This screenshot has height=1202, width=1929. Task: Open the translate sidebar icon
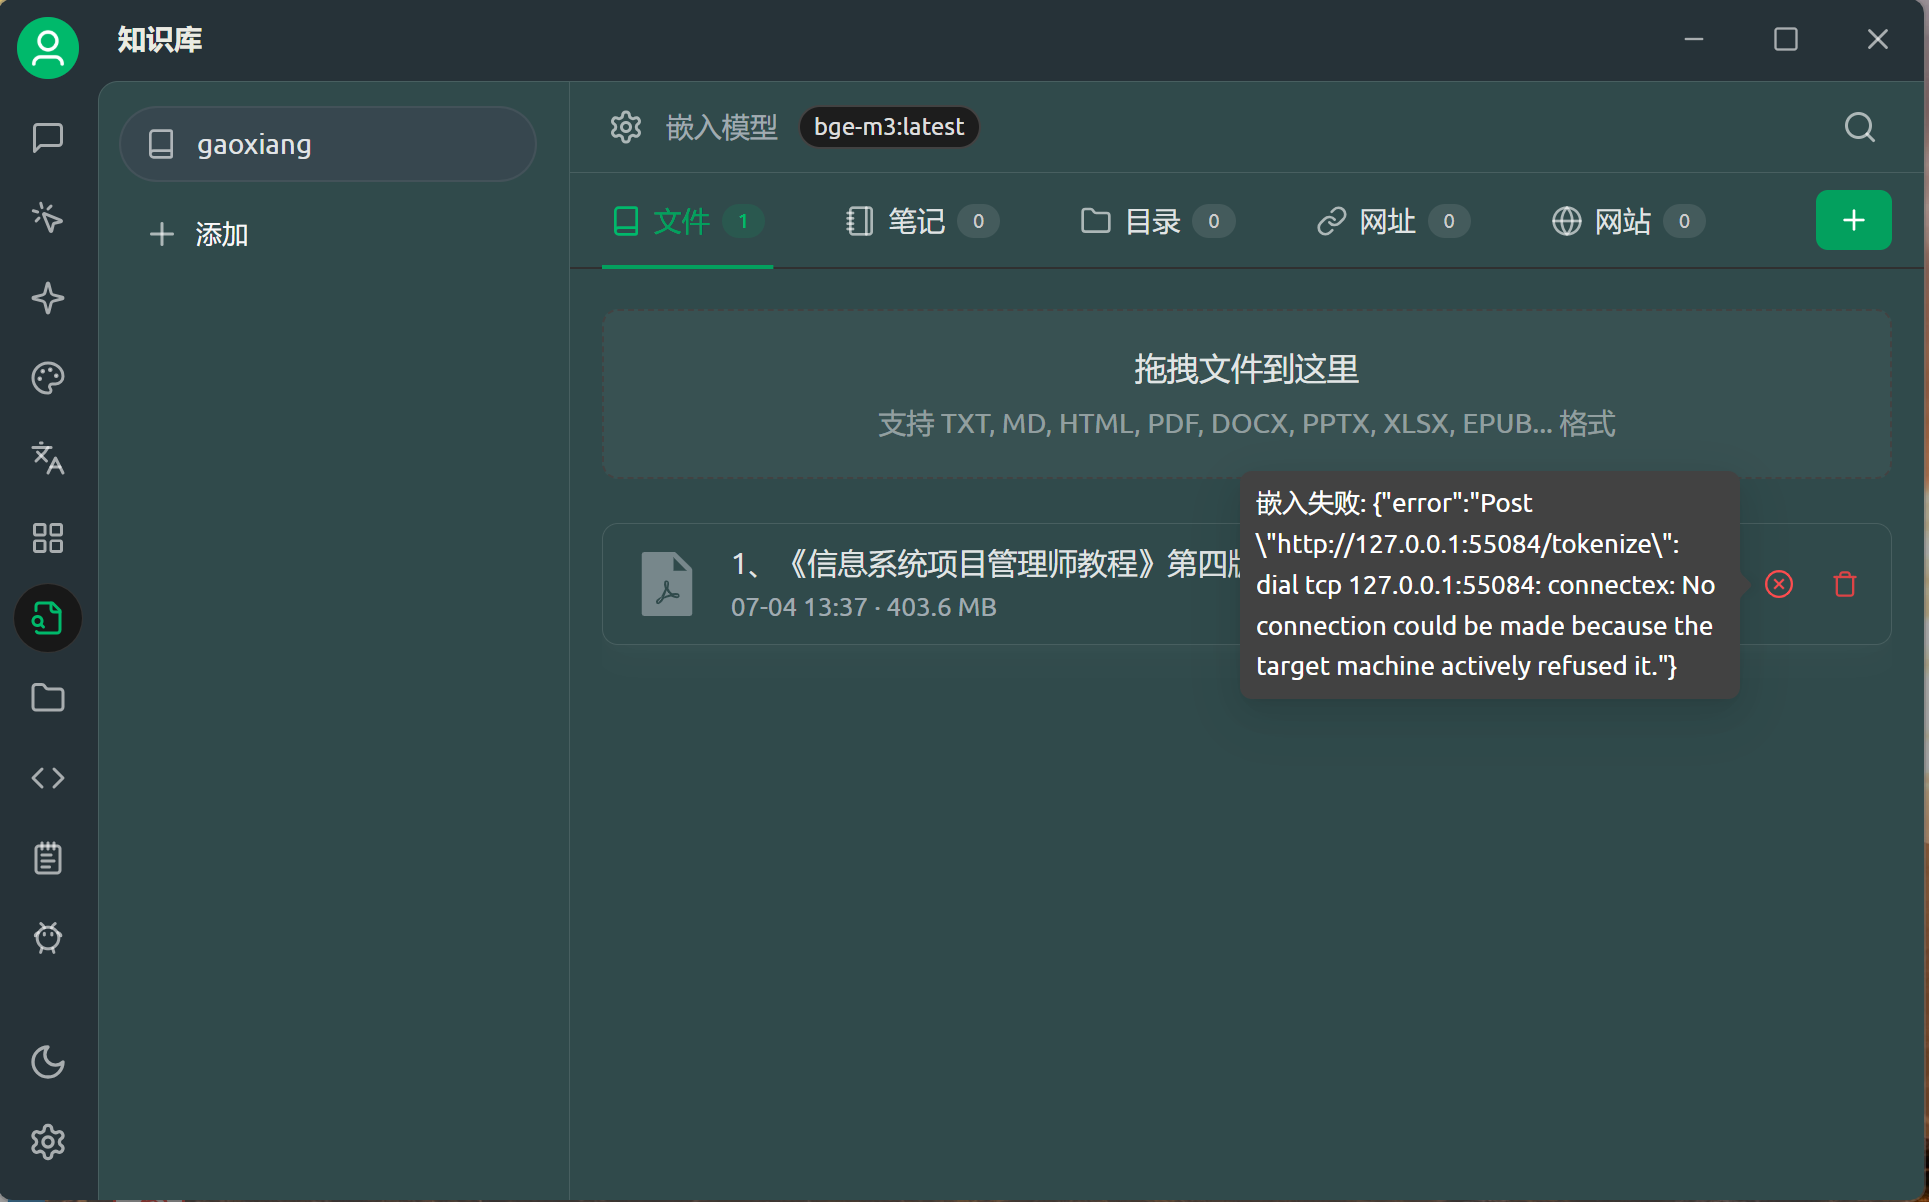[48, 458]
